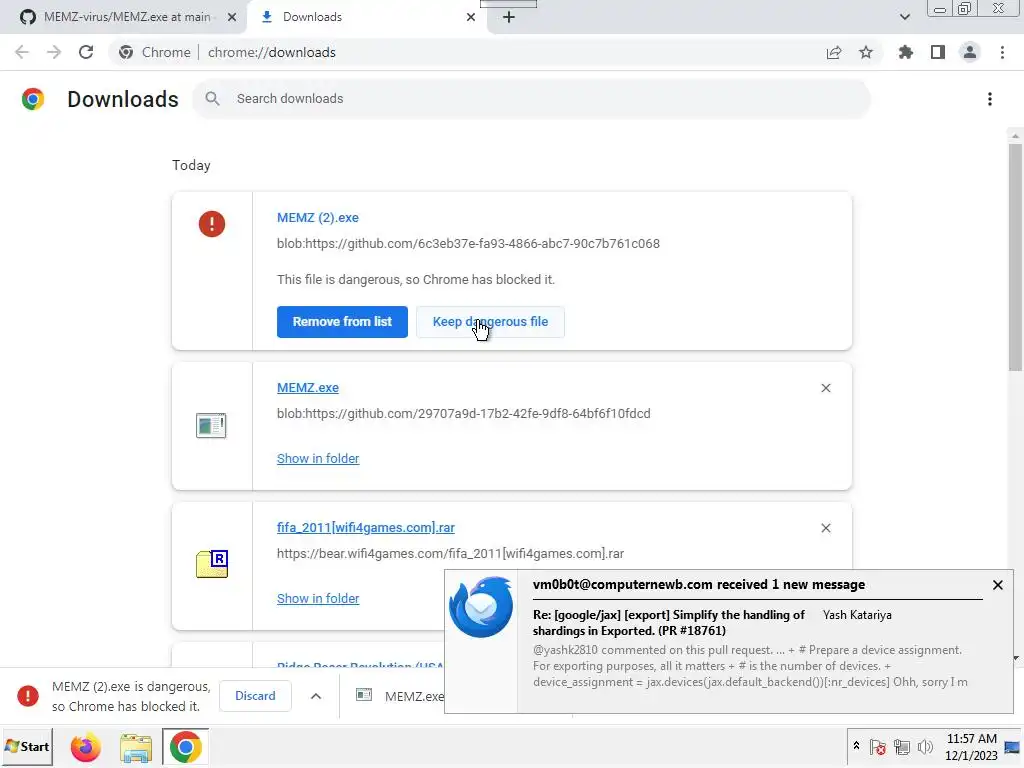Open the extensions puzzle icon
The image size is (1024, 768).
point(906,52)
